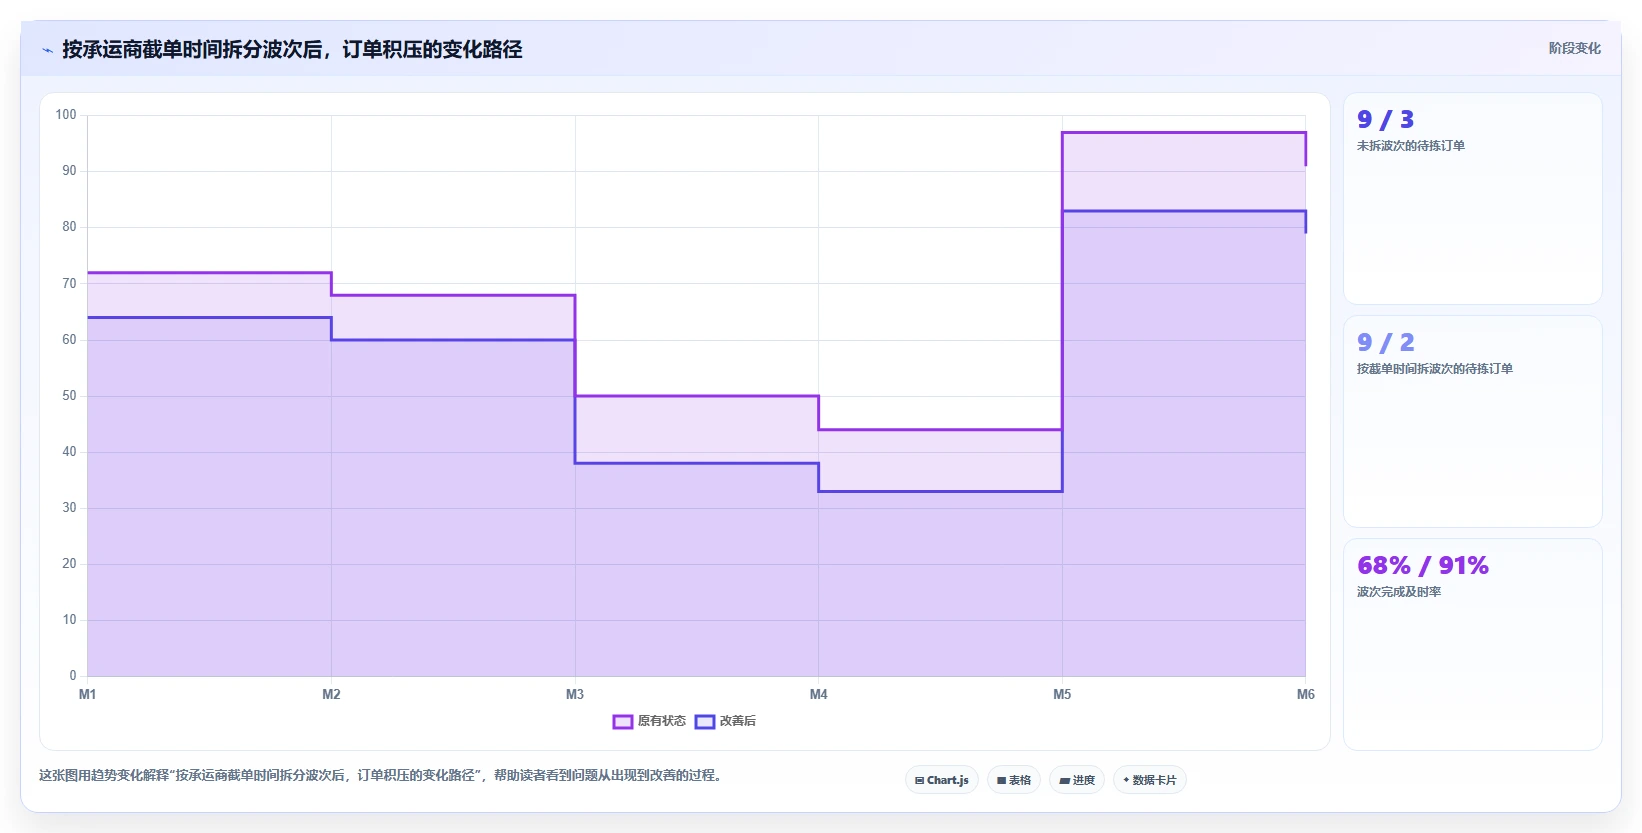
Task: Click the chart description sentence below chart
Action: [x=381, y=775]
